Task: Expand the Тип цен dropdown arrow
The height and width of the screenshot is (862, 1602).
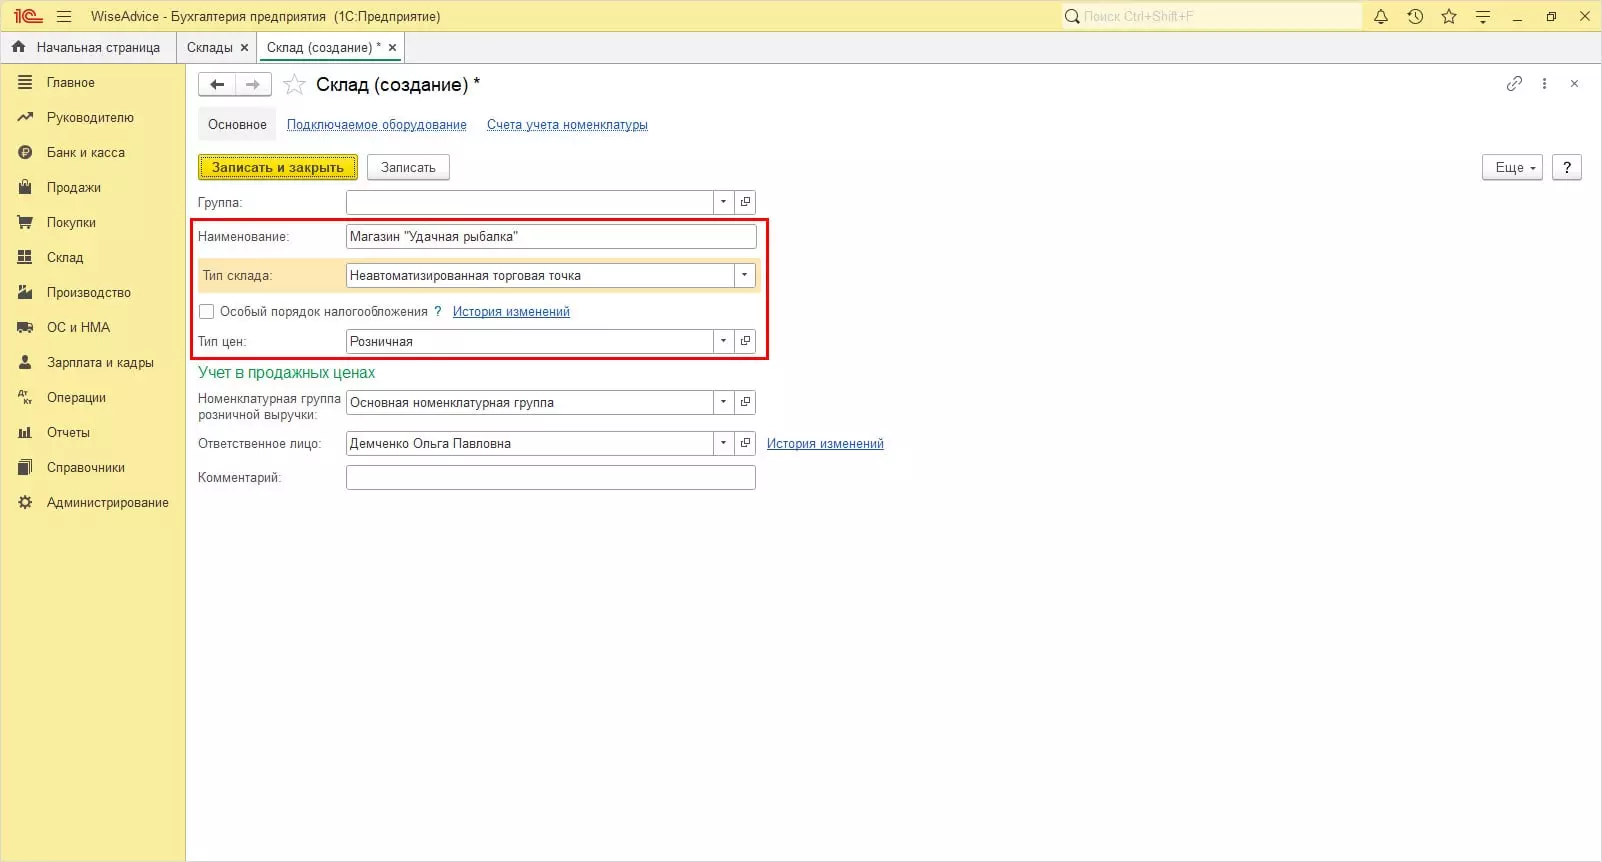Action: point(724,341)
